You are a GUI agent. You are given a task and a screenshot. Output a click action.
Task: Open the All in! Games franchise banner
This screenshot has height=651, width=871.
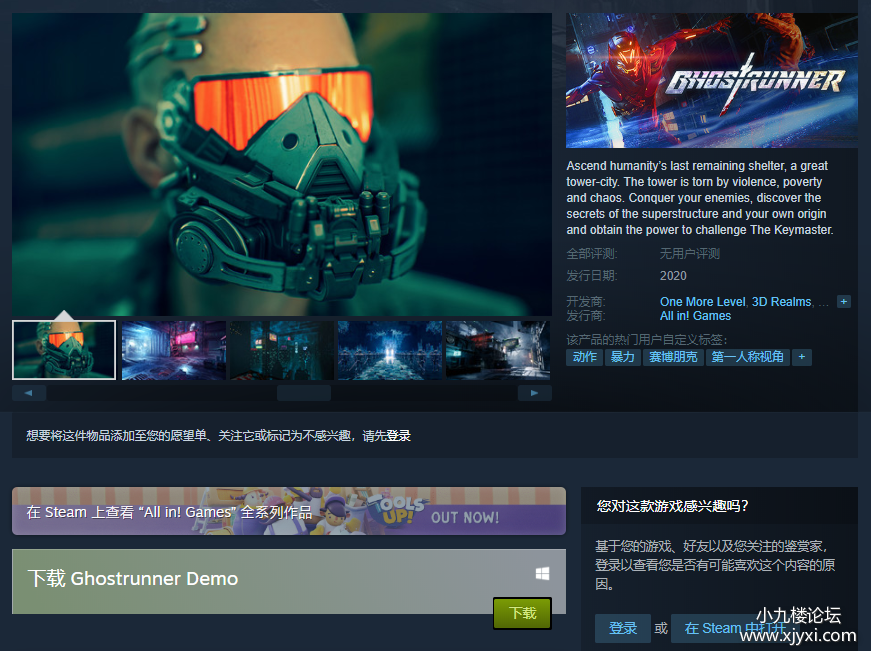[x=289, y=511]
